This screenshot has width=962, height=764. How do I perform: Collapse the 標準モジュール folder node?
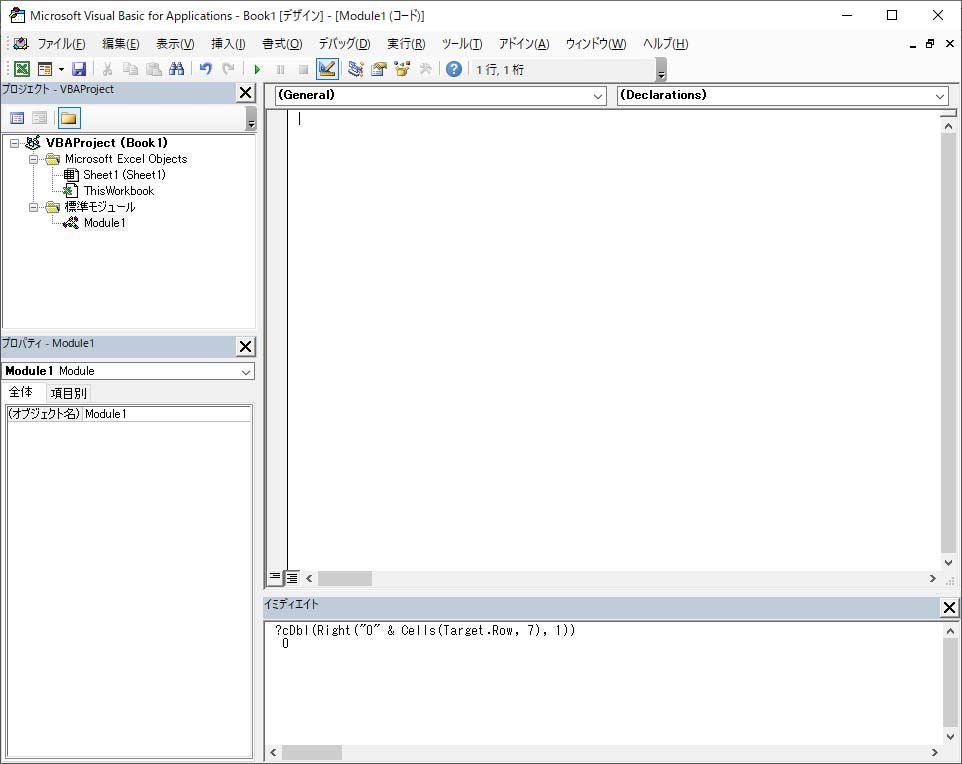pos(34,207)
